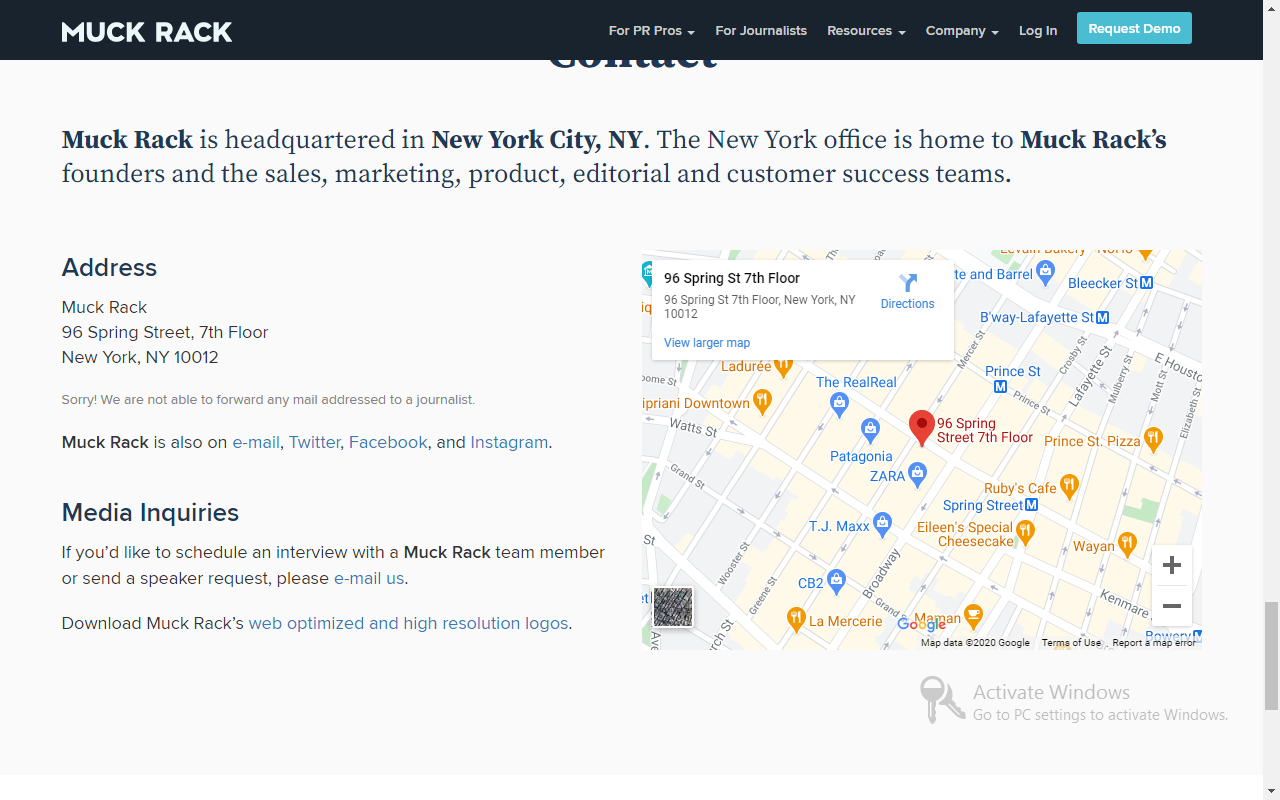
Task: Open the map Terms of Use
Action: pos(1071,643)
